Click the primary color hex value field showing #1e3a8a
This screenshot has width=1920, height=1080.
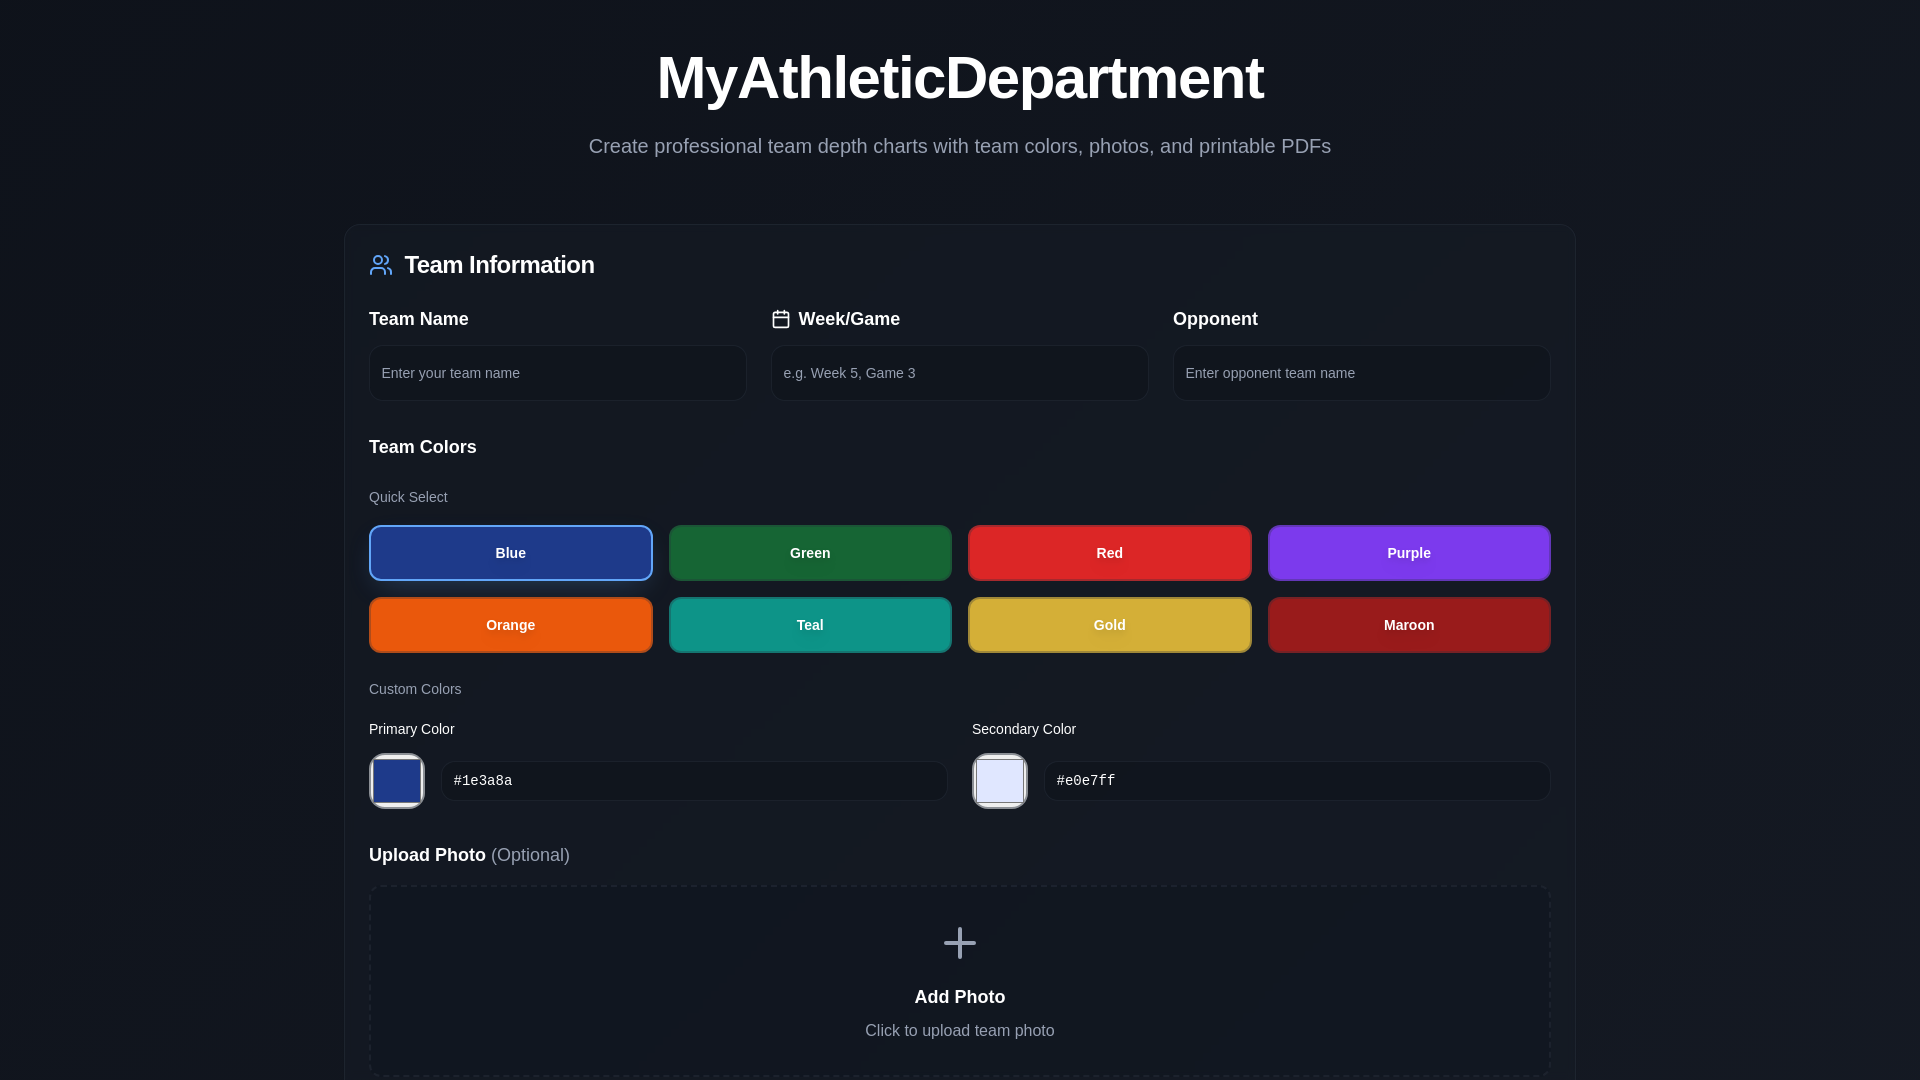(693, 780)
